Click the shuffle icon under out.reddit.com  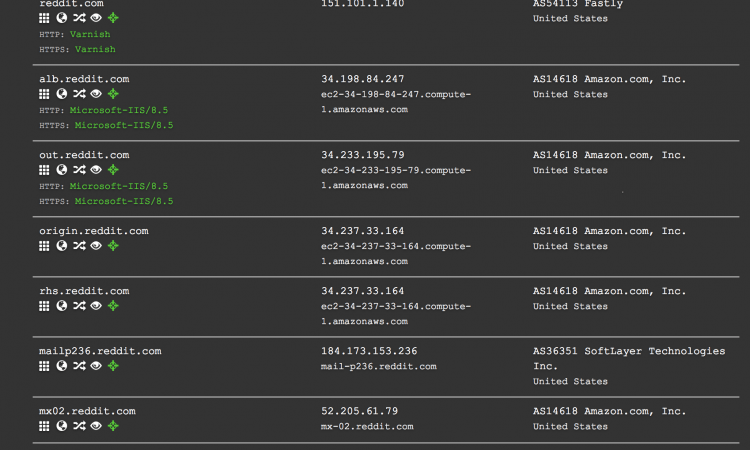[79, 170]
